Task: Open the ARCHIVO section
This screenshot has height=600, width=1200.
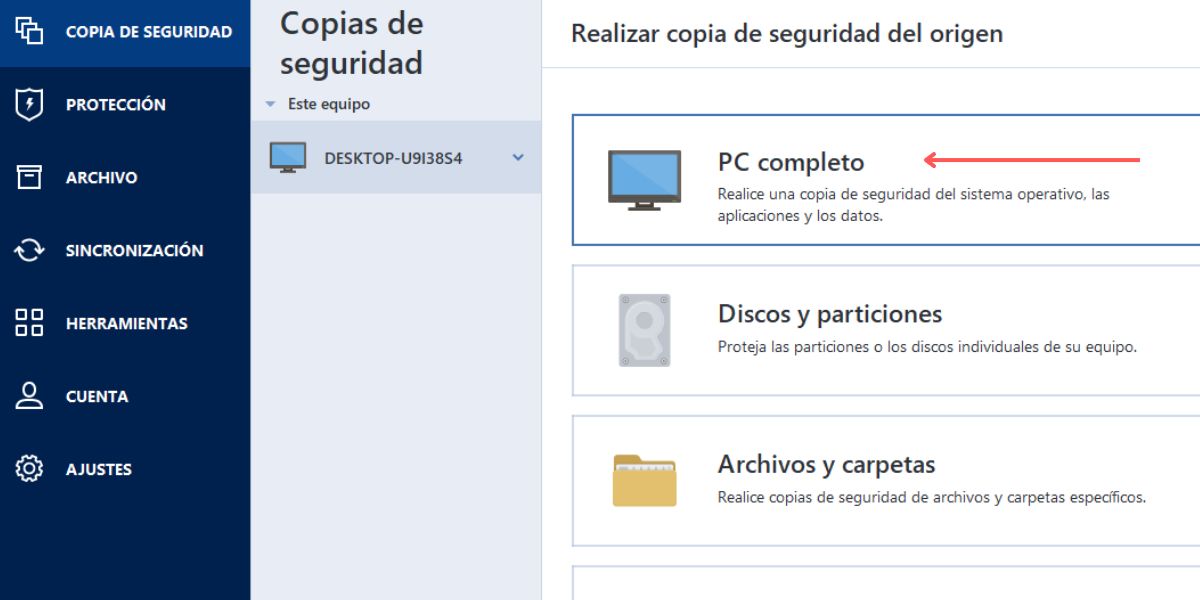Action: (x=125, y=177)
